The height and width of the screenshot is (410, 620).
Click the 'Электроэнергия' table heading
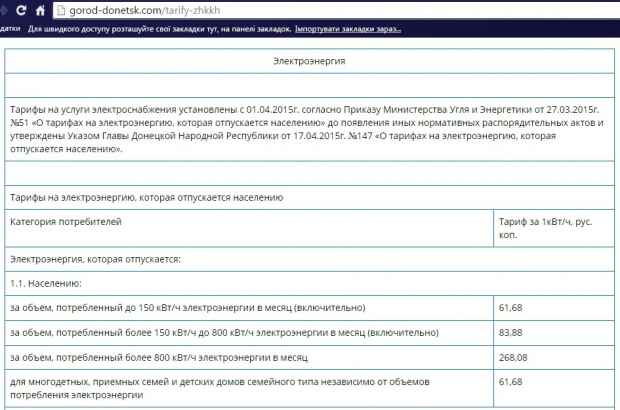coord(310,62)
